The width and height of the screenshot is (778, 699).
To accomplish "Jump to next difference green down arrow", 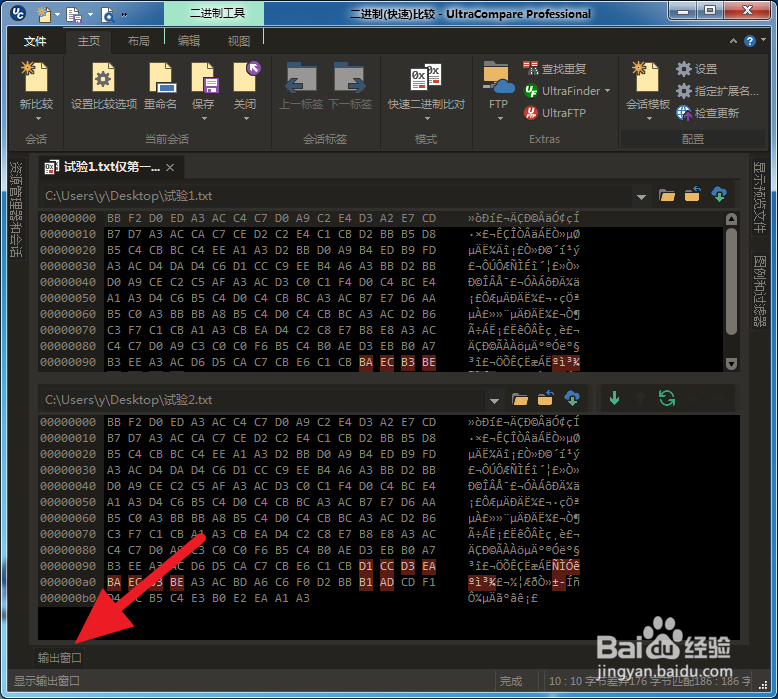I will click(x=614, y=398).
